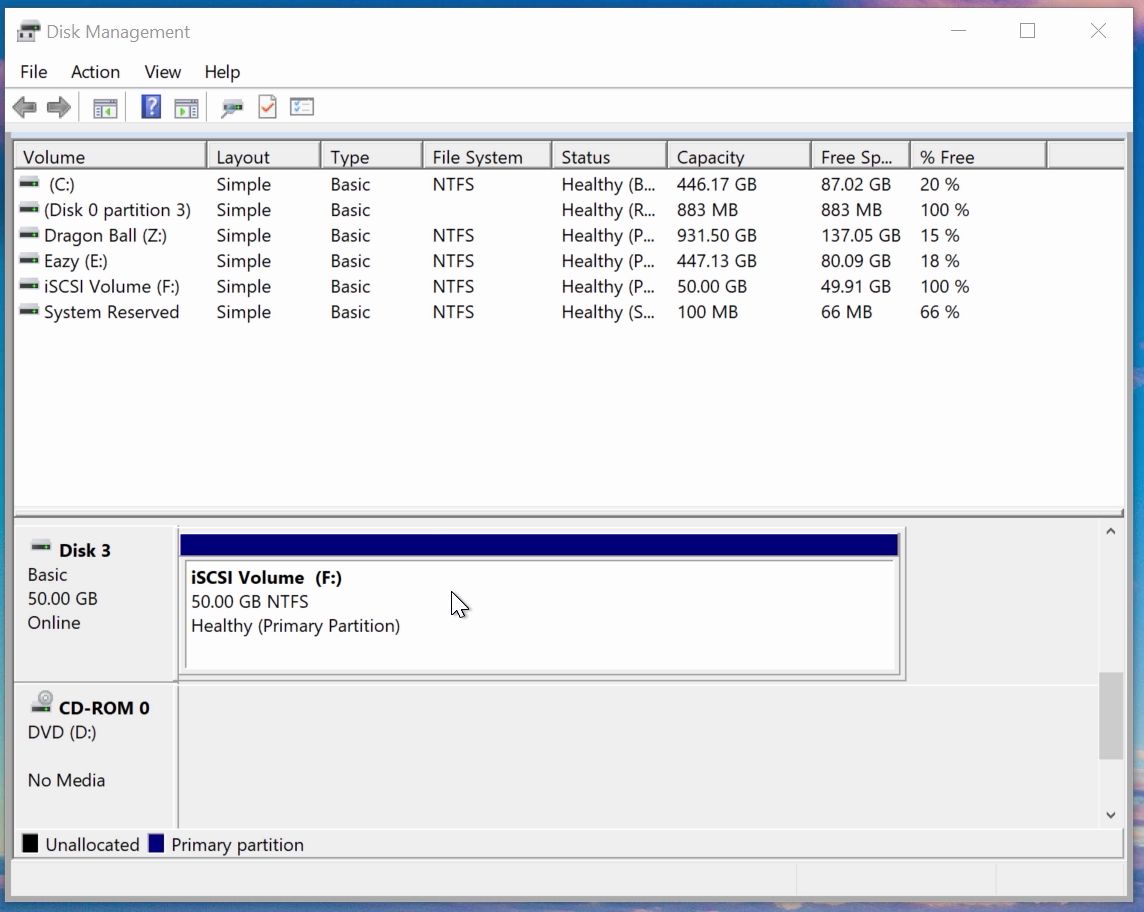Image resolution: width=1144 pixels, height=912 pixels.
Task: Click the disk drive with magnifier toolbar icon
Action: pyautogui.click(x=232, y=107)
